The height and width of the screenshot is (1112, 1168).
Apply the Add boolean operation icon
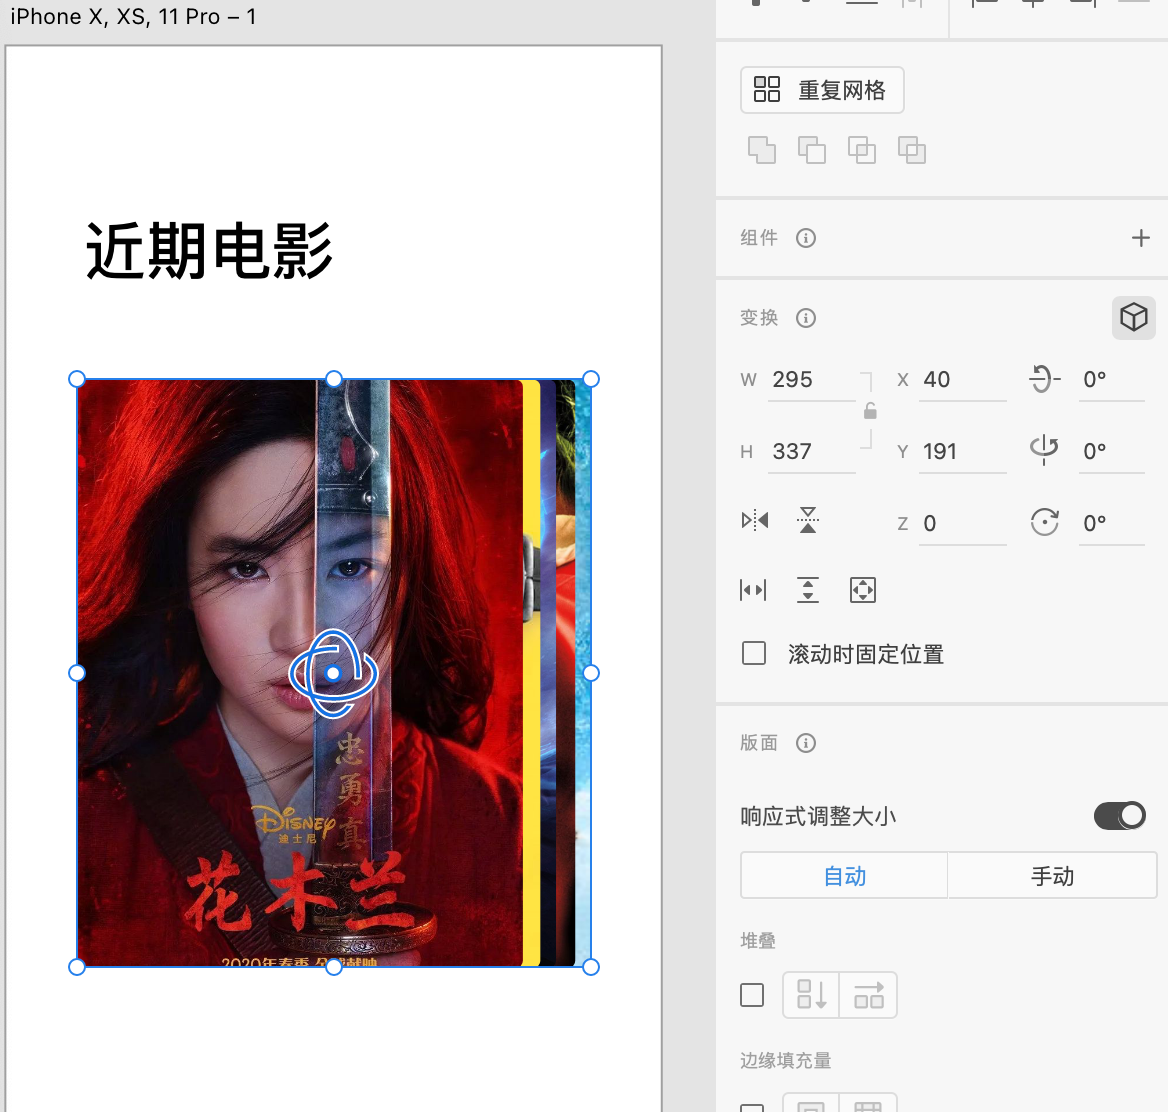pos(761,150)
